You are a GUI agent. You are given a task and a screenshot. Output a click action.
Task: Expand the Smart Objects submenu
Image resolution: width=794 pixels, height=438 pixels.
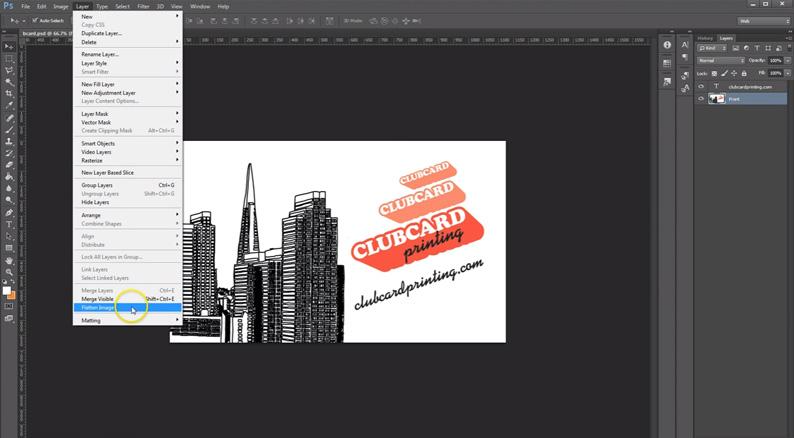(128, 143)
